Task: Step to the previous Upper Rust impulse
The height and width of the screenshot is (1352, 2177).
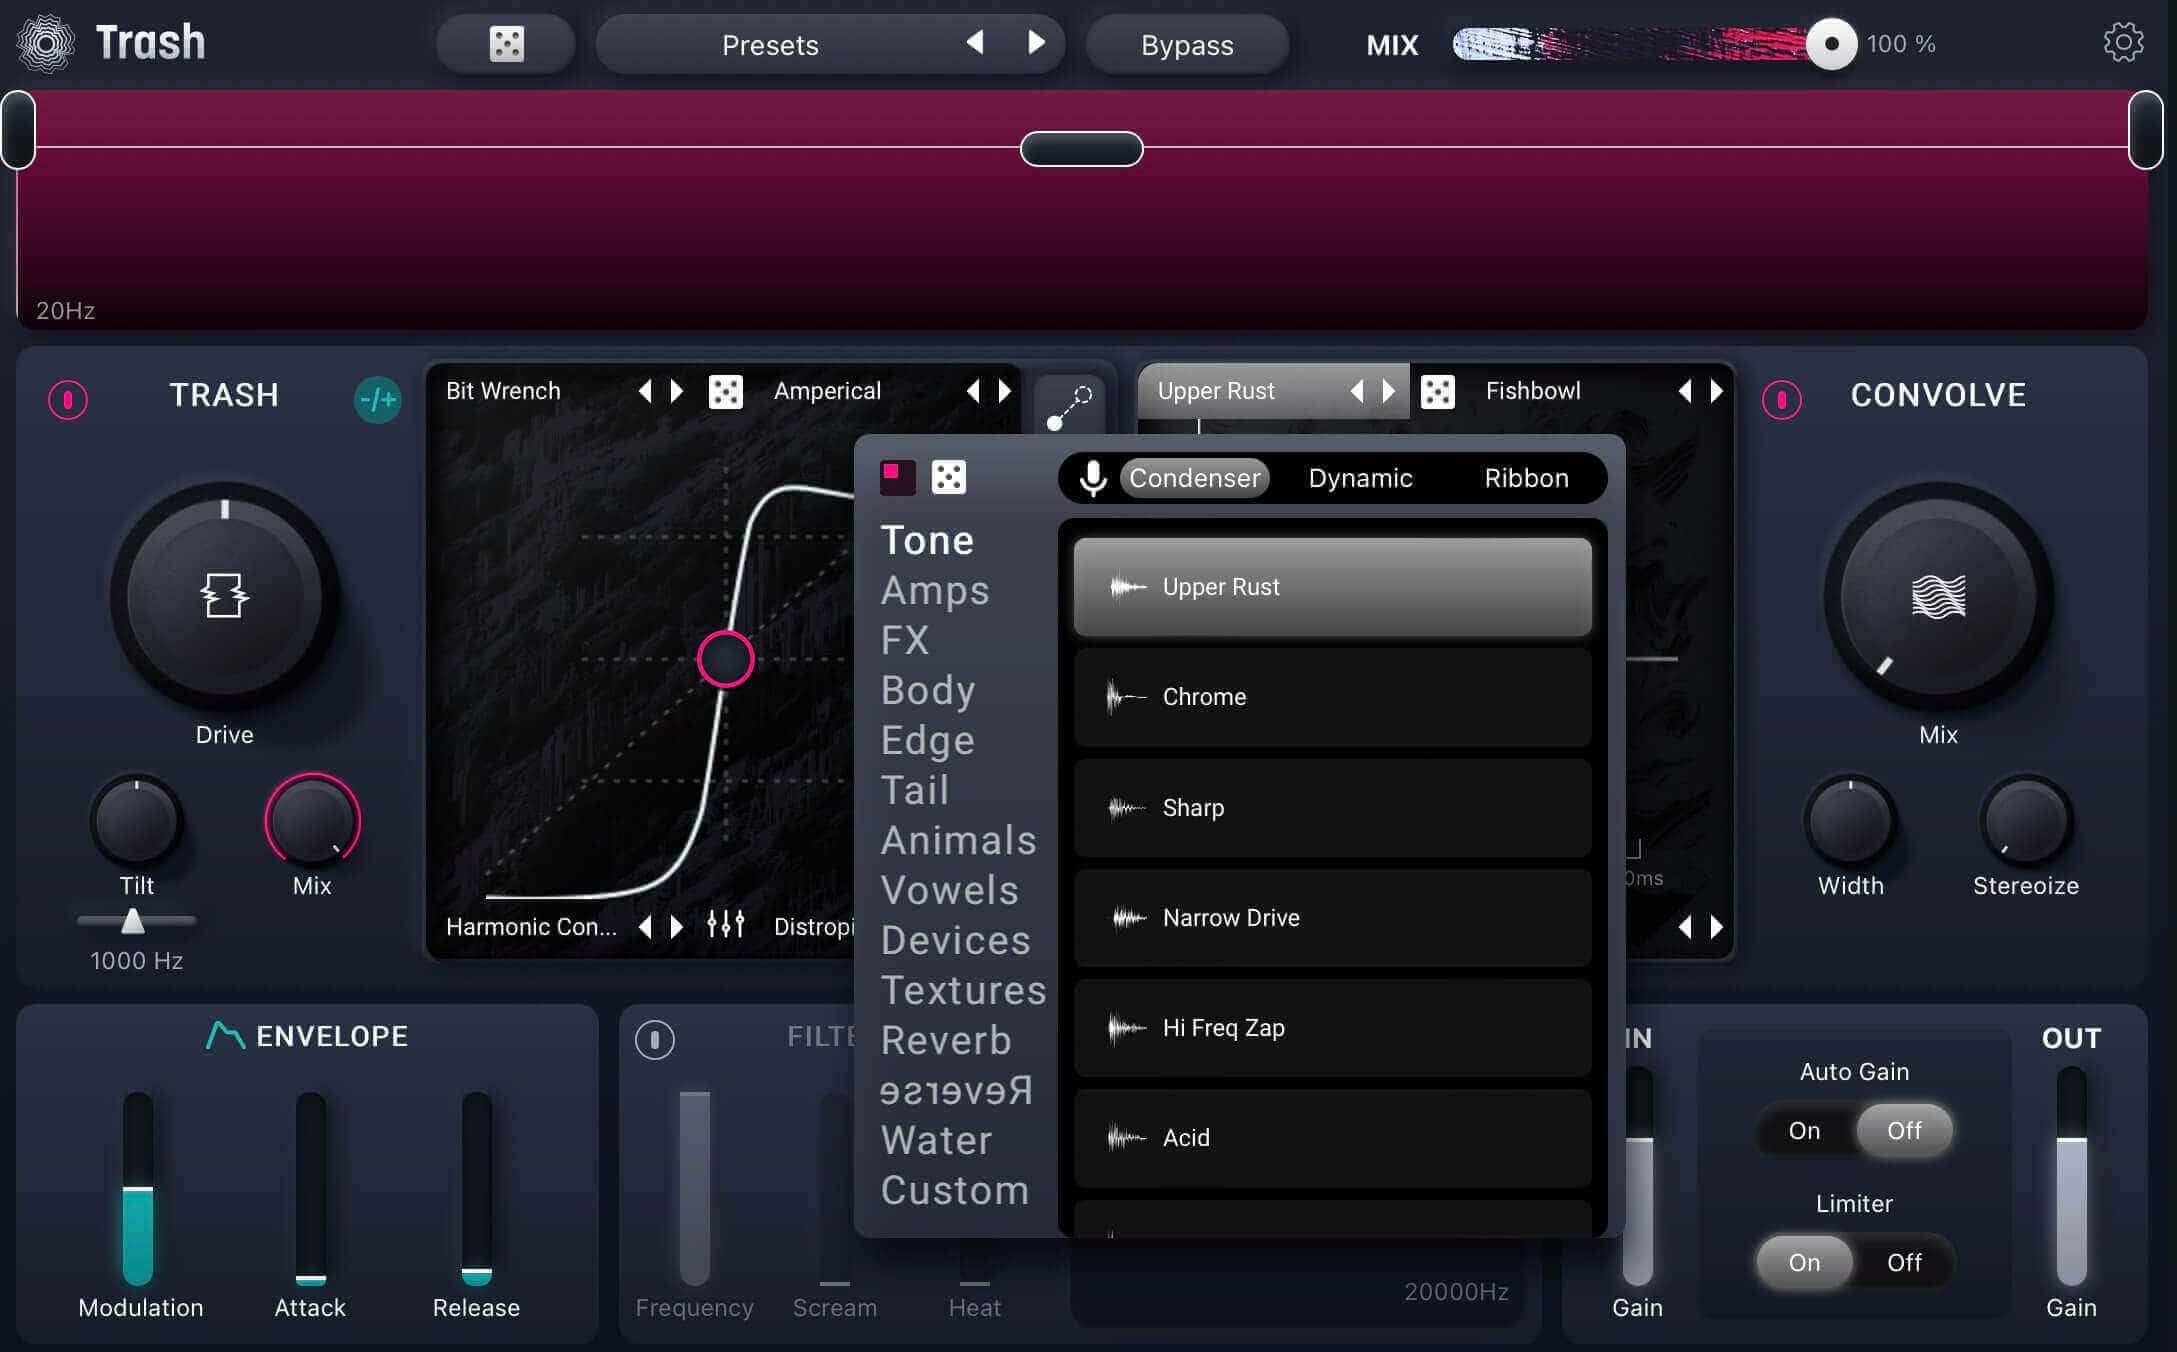Action: 1357,391
